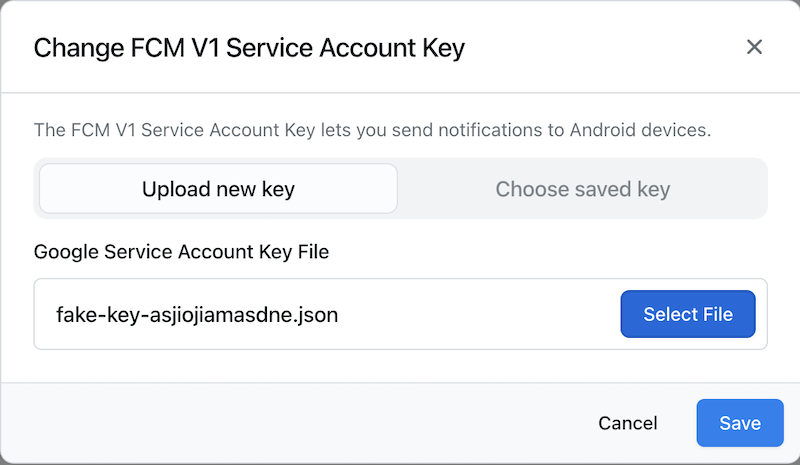Dismiss the dialog using the top-right X
Screen dimensions: 800x465
(754, 47)
